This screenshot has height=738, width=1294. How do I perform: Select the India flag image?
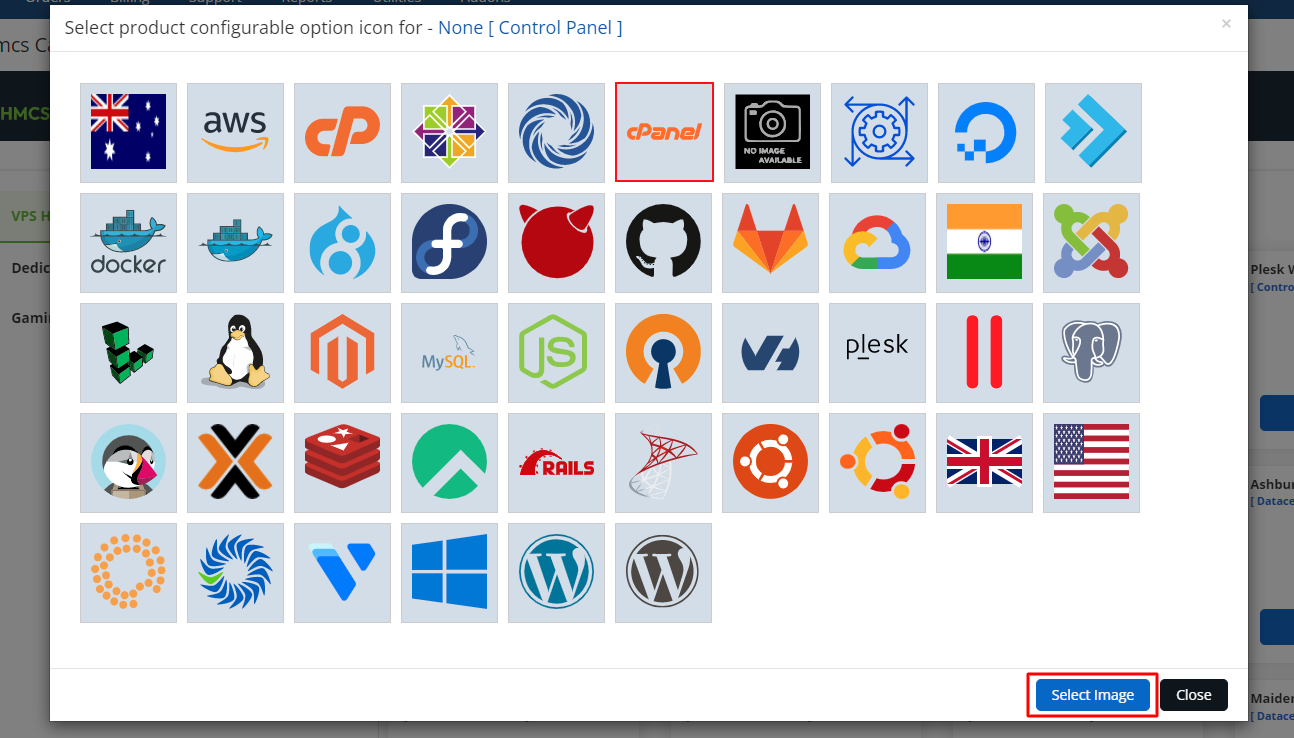click(985, 242)
